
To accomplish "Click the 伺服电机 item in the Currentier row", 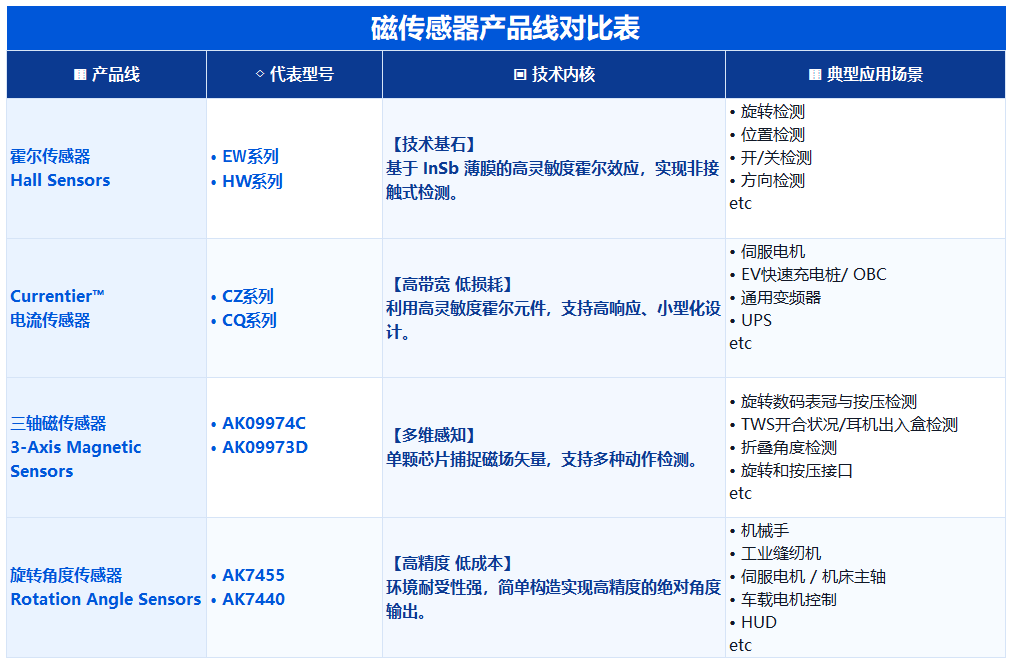I will coord(773,252).
